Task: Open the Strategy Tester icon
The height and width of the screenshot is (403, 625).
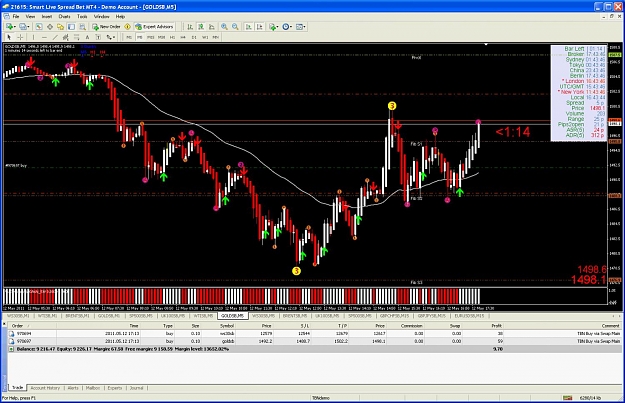Action: 82,27
